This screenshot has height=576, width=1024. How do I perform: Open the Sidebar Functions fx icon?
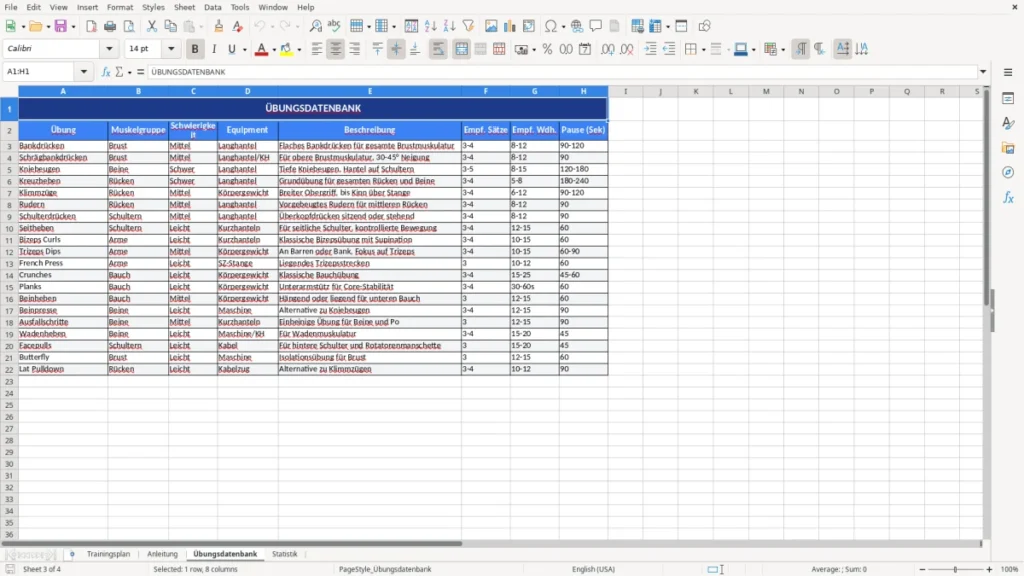coord(1008,197)
